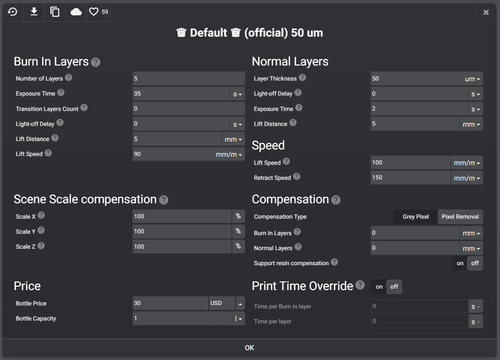Image resolution: width=500 pixels, height=360 pixels.
Task: Open help icon beside Transition Layers Count
Action: point(84,108)
